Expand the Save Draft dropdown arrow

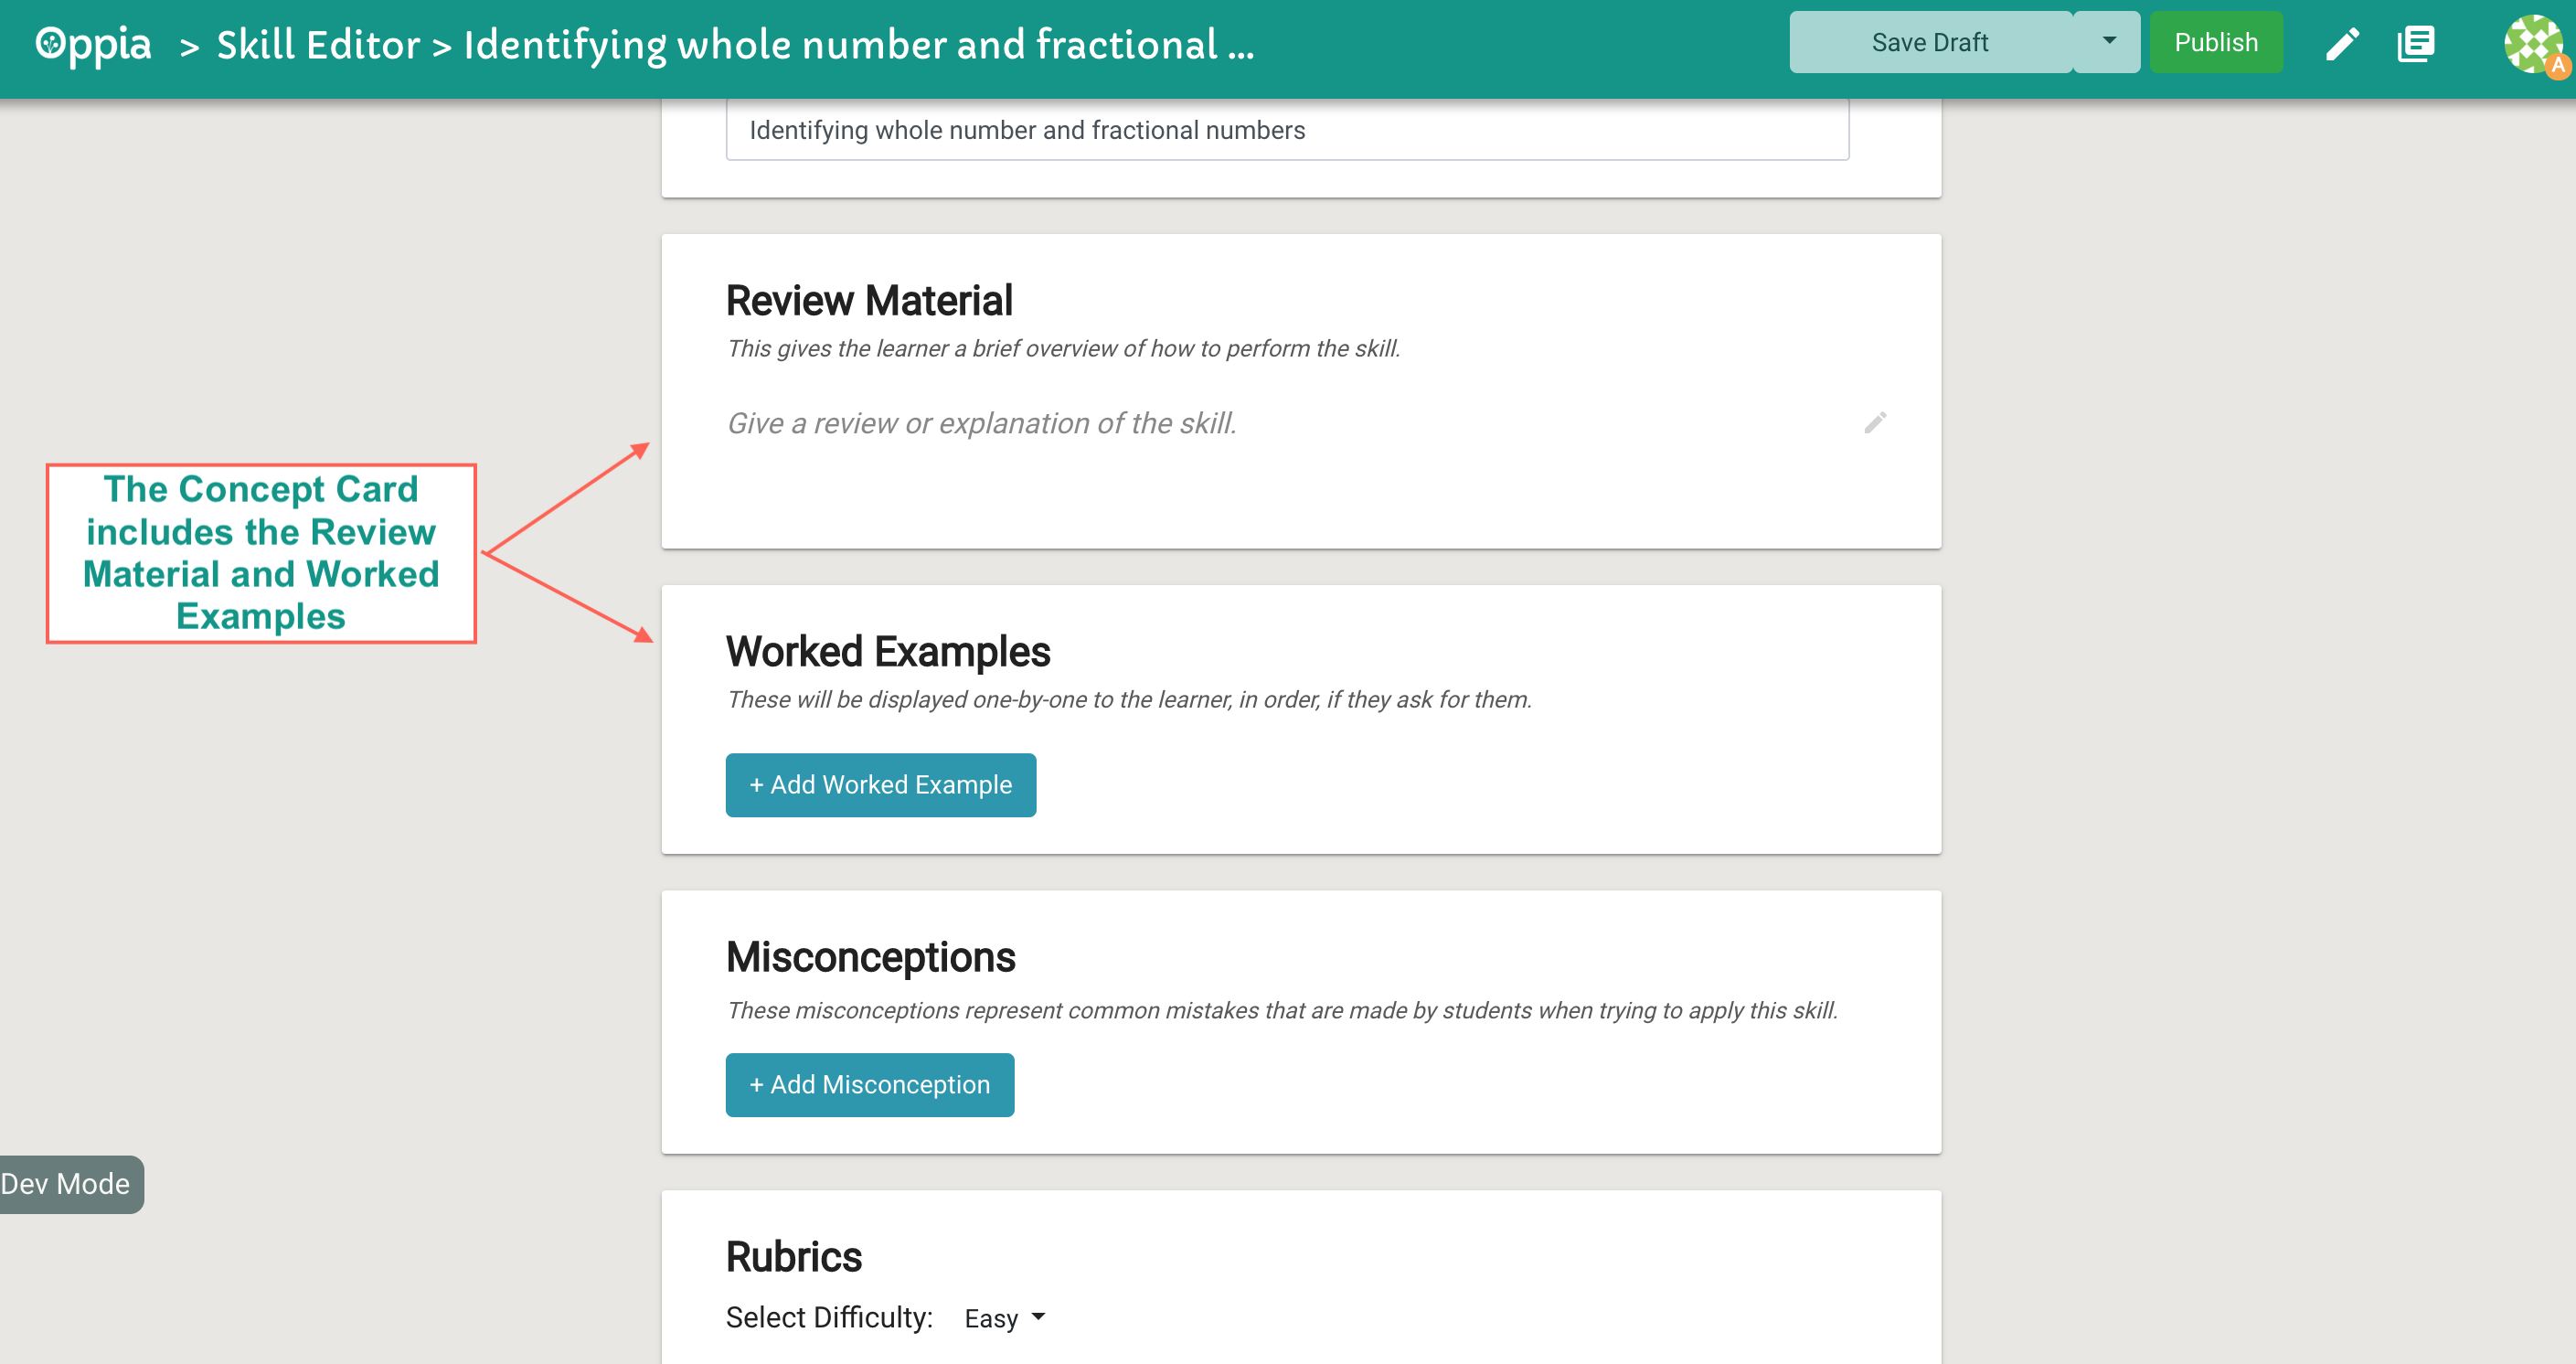tap(2108, 42)
